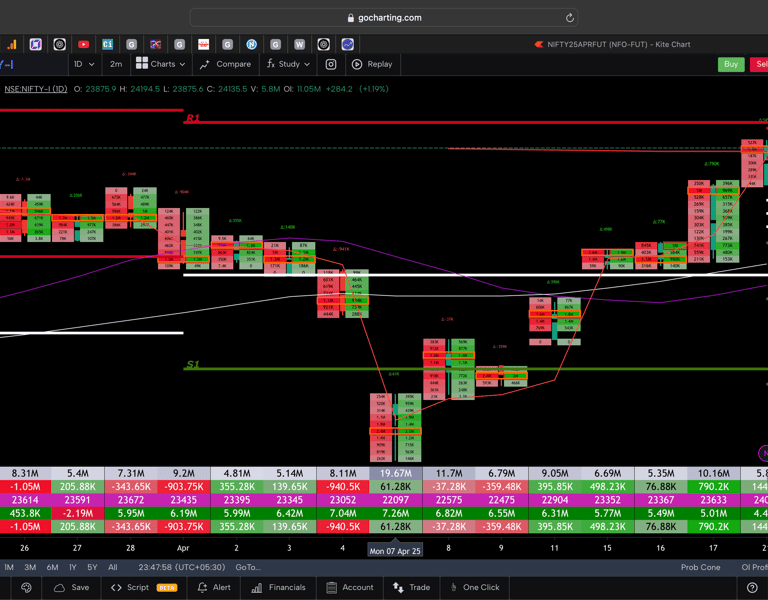This screenshot has width=768, height=600.
Task: Open the help question-mark icon
Action: point(752,587)
